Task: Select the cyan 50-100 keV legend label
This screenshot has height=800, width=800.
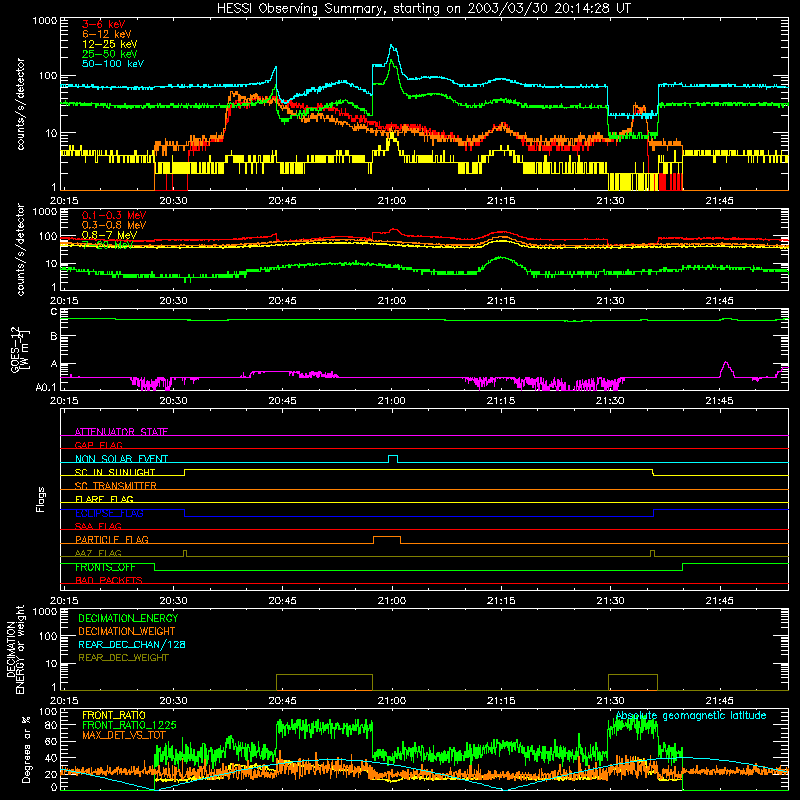Action: click(113, 63)
